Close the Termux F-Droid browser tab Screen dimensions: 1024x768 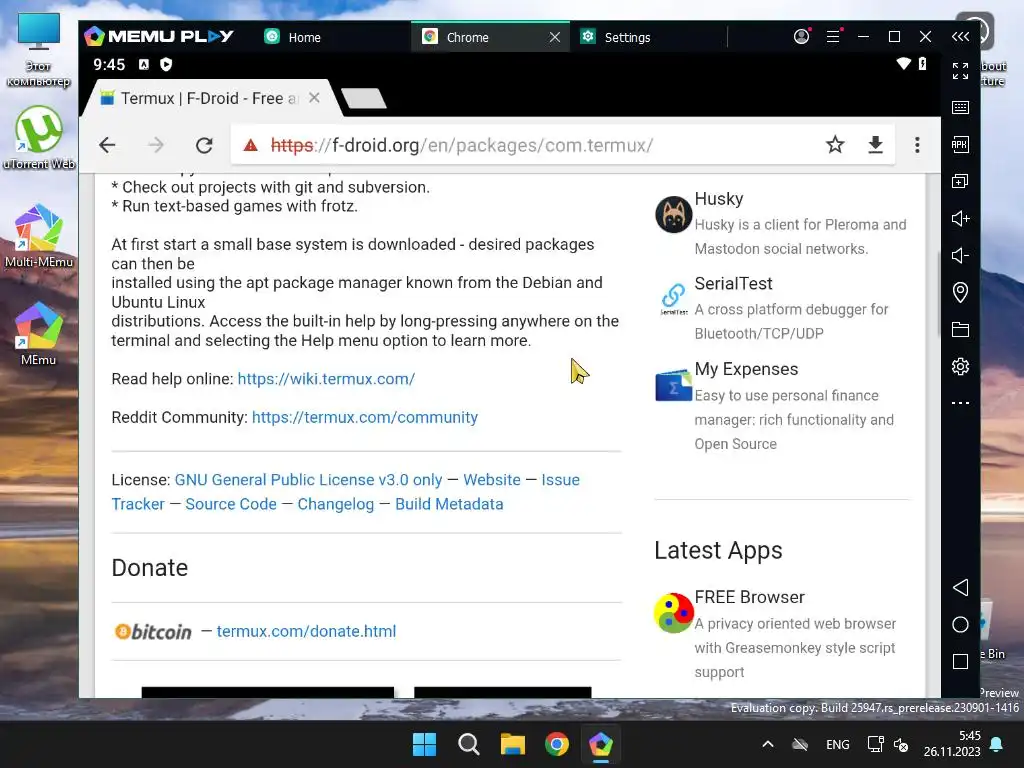click(x=314, y=98)
